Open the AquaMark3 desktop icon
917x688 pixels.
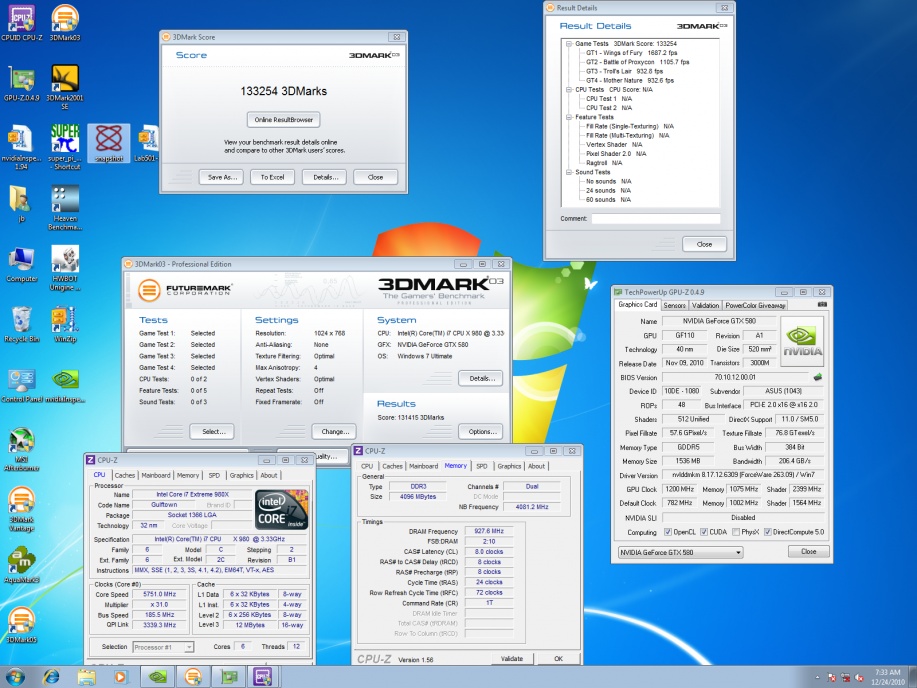click(22, 561)
